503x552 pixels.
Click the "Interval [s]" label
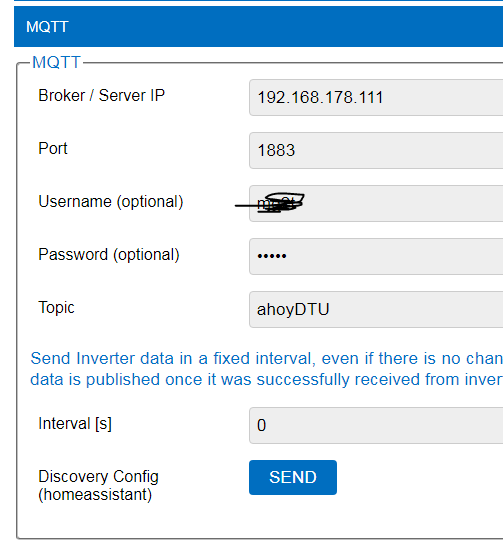pyautogui.click(x=75, y=424)
